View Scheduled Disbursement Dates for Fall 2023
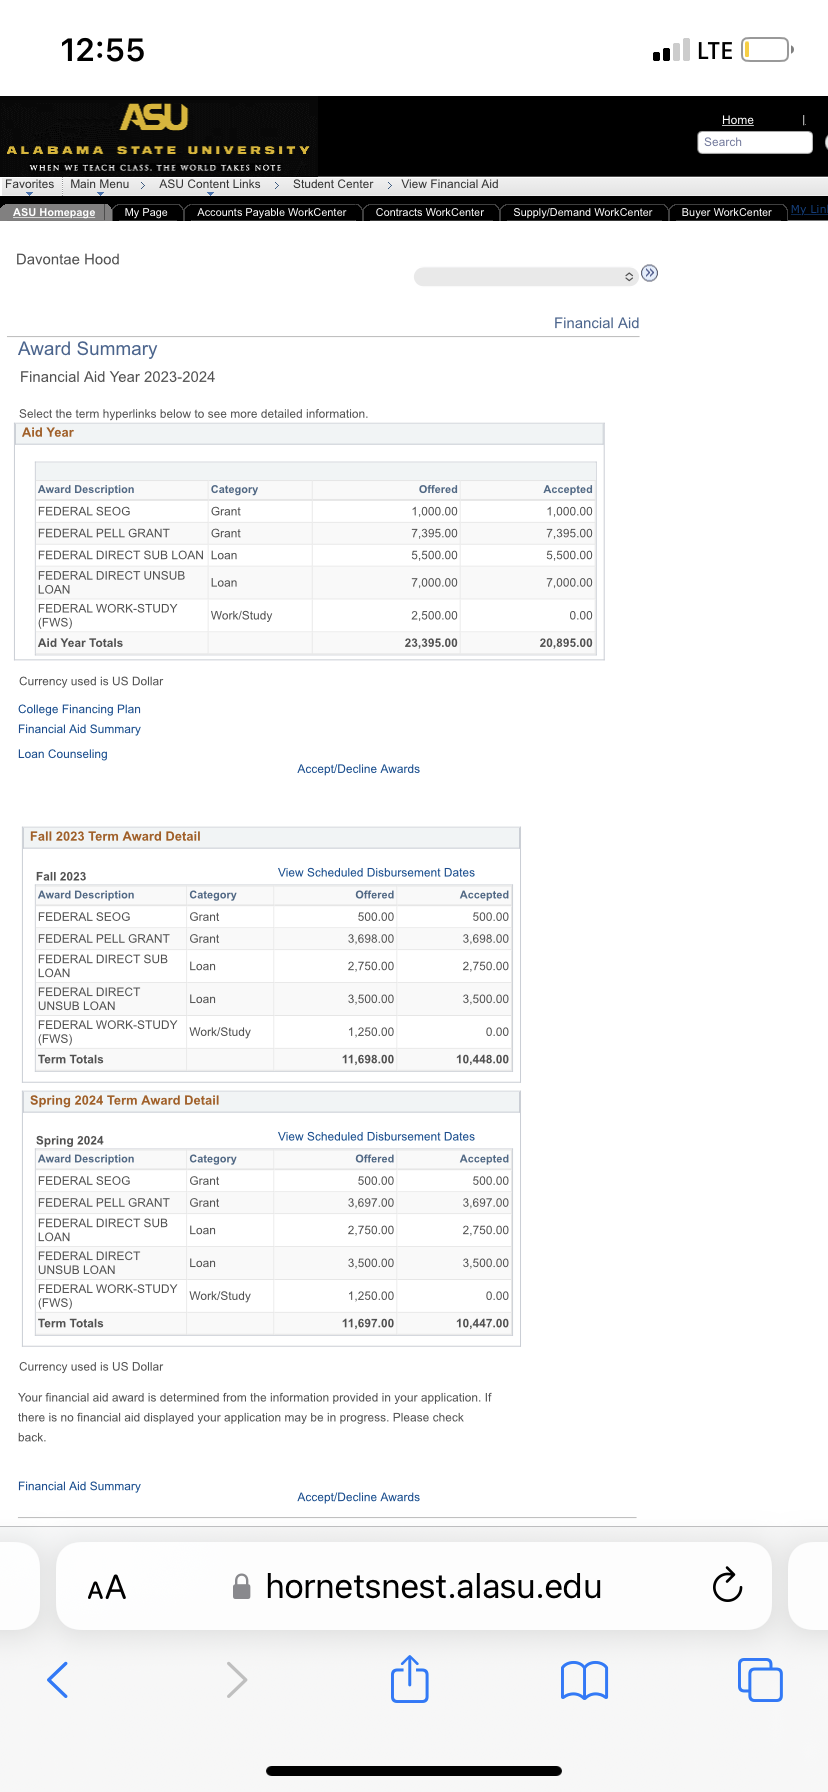 [x=376, y=873]
